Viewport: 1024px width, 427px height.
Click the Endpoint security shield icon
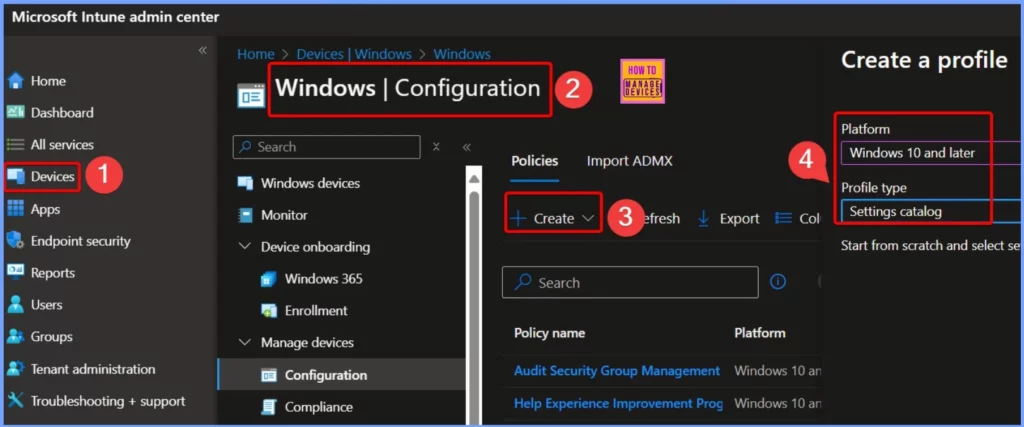coord(16,241)
